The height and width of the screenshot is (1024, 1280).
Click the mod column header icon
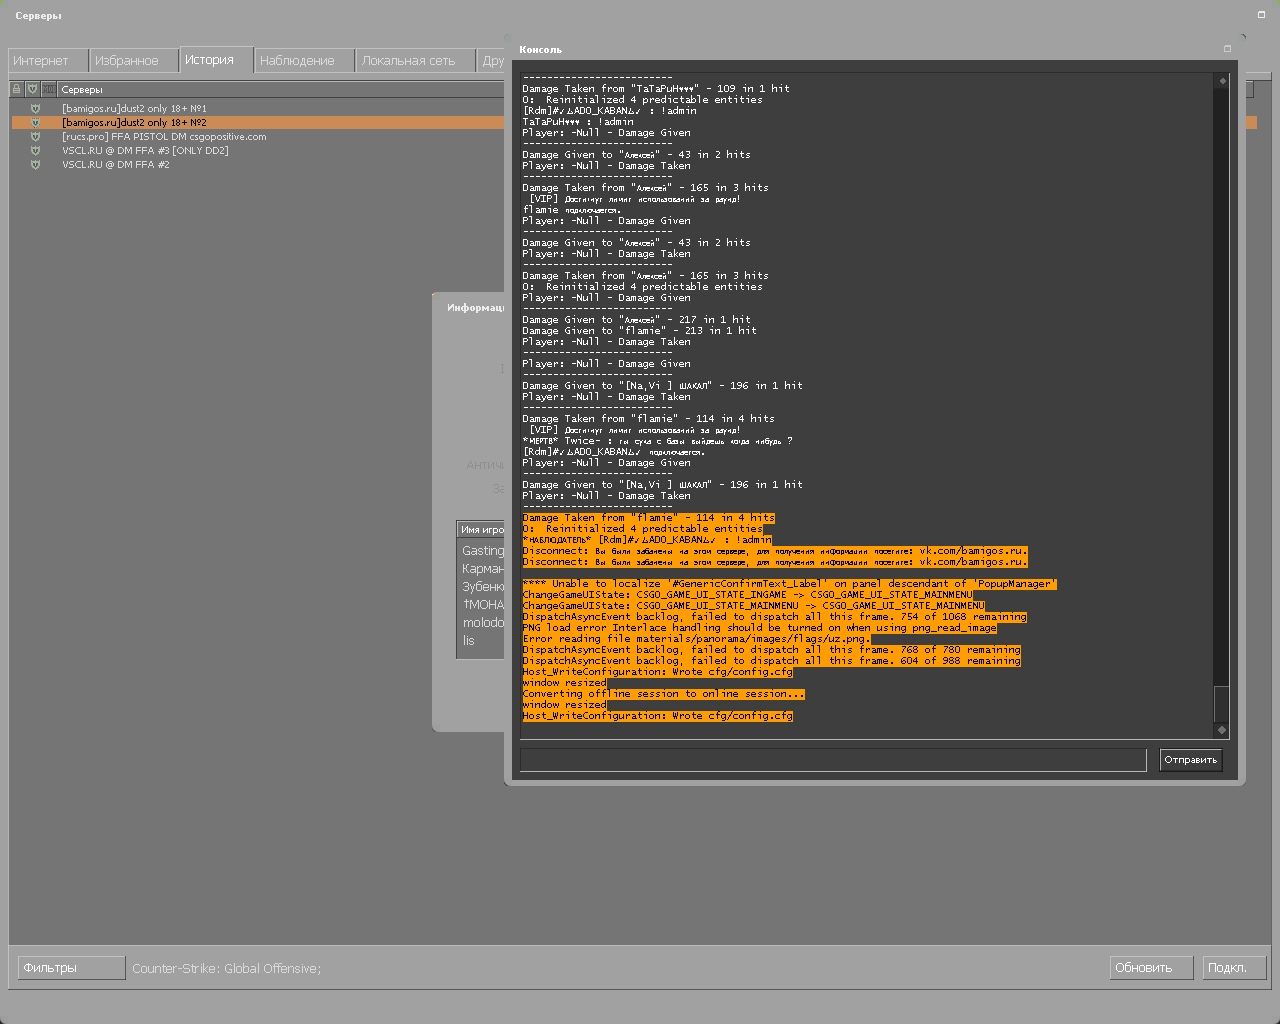click(48, 89)
